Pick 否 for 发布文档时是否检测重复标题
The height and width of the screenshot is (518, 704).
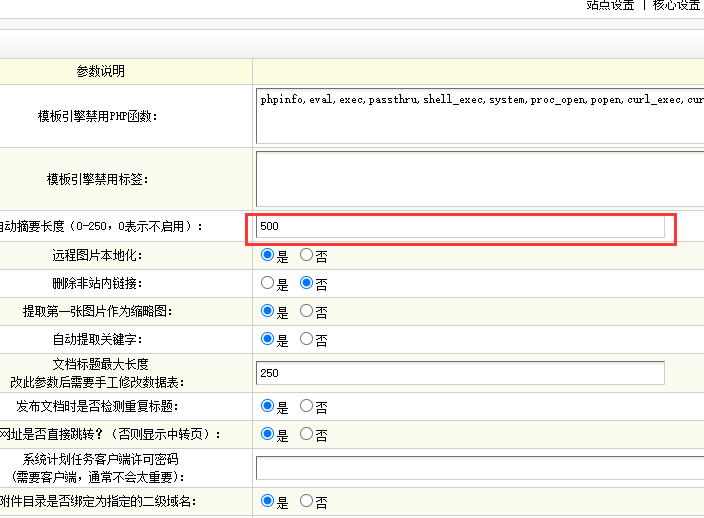[x=307, y=406]
